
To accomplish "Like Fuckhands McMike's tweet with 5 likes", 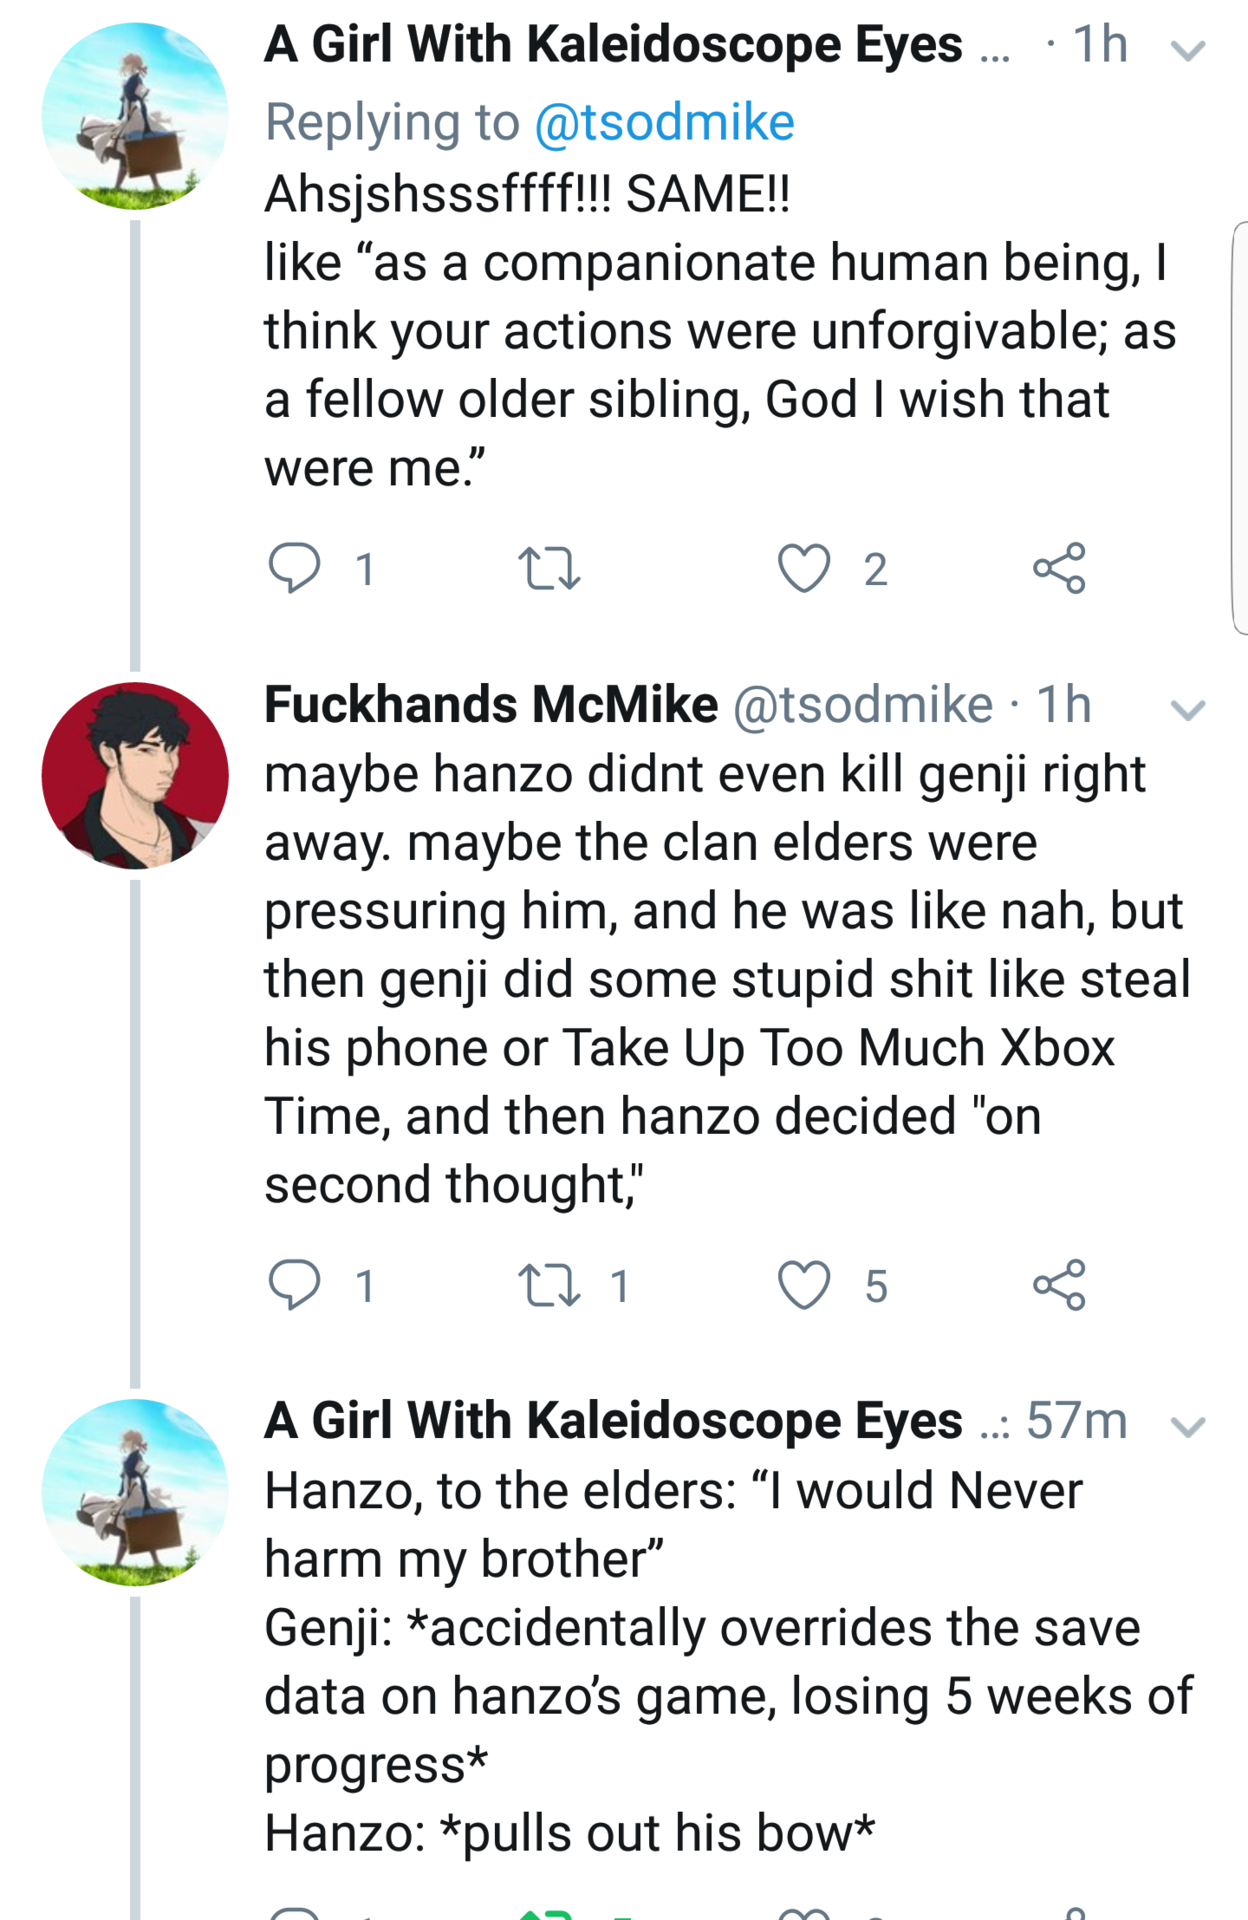I will [804, 1284].
